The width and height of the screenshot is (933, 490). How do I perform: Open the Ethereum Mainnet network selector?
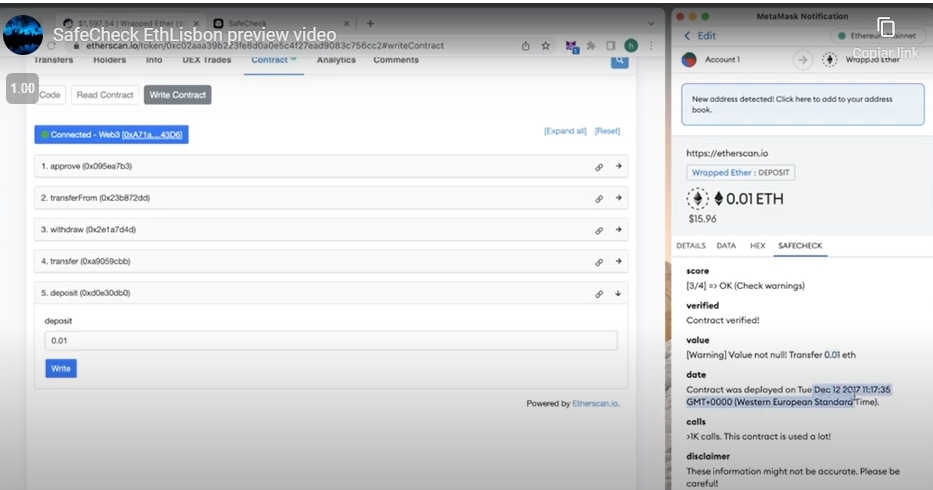coord(876,36)
